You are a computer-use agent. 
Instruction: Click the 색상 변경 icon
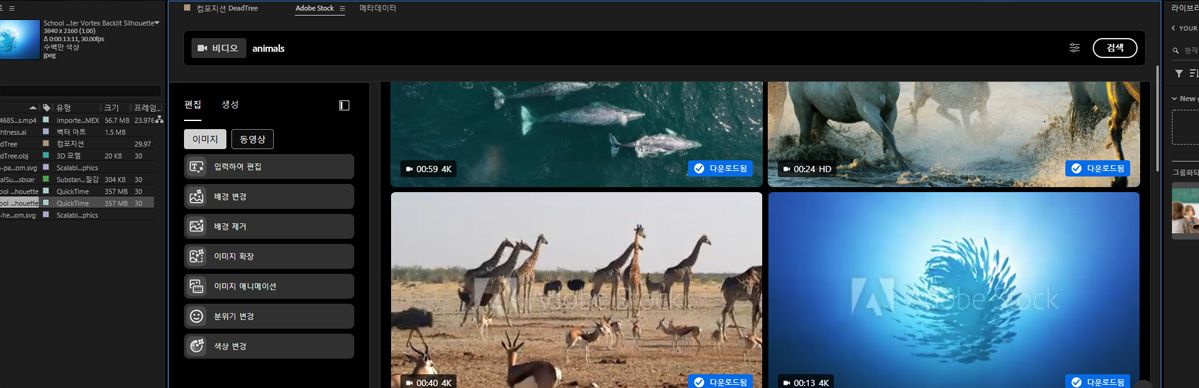pyautogui.click(x=197, y=346)
